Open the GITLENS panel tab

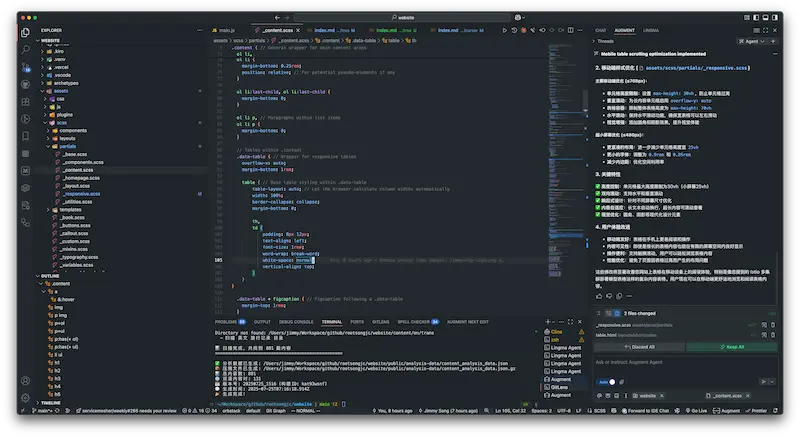pos(381,322)
